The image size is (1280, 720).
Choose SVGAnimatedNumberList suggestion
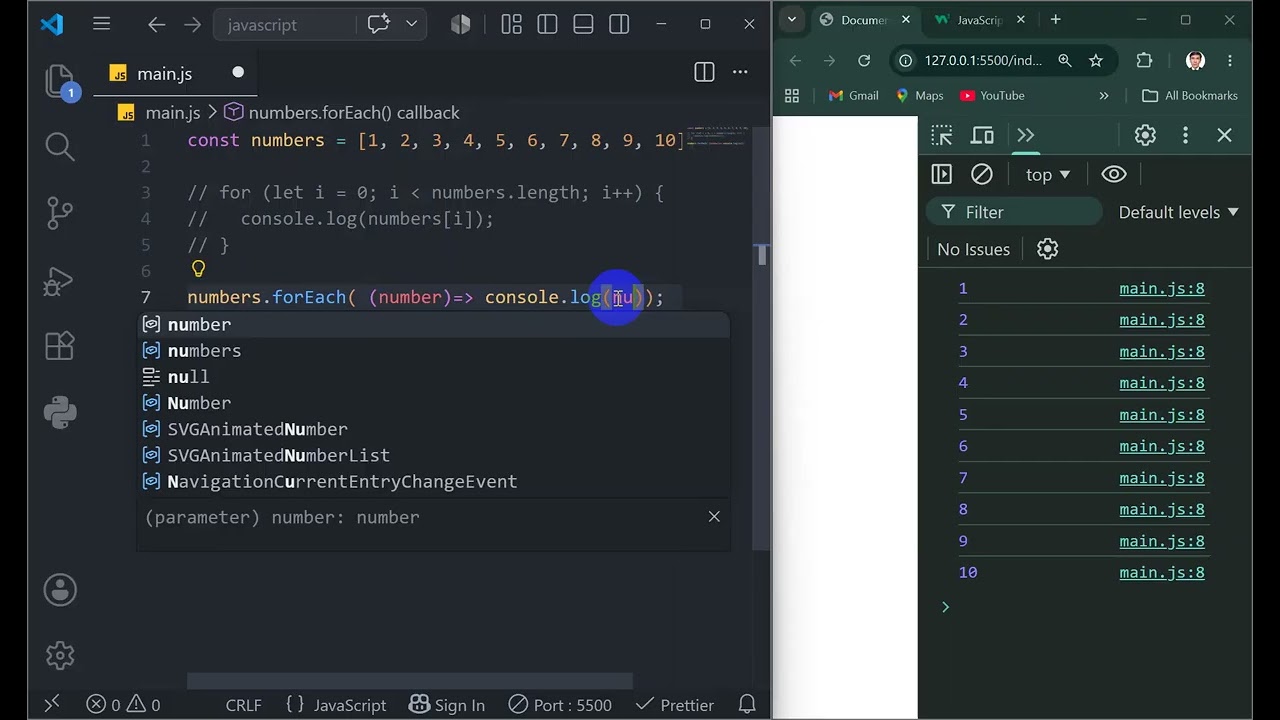click(x=433, y=454)
